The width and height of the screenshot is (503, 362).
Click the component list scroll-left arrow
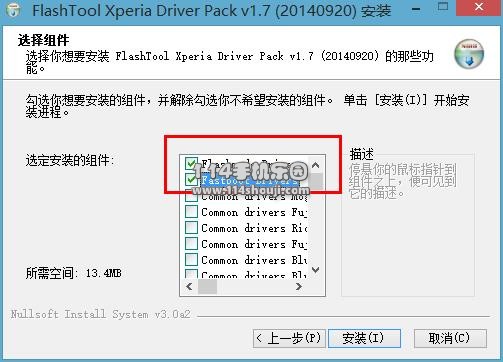coord(189,286)
